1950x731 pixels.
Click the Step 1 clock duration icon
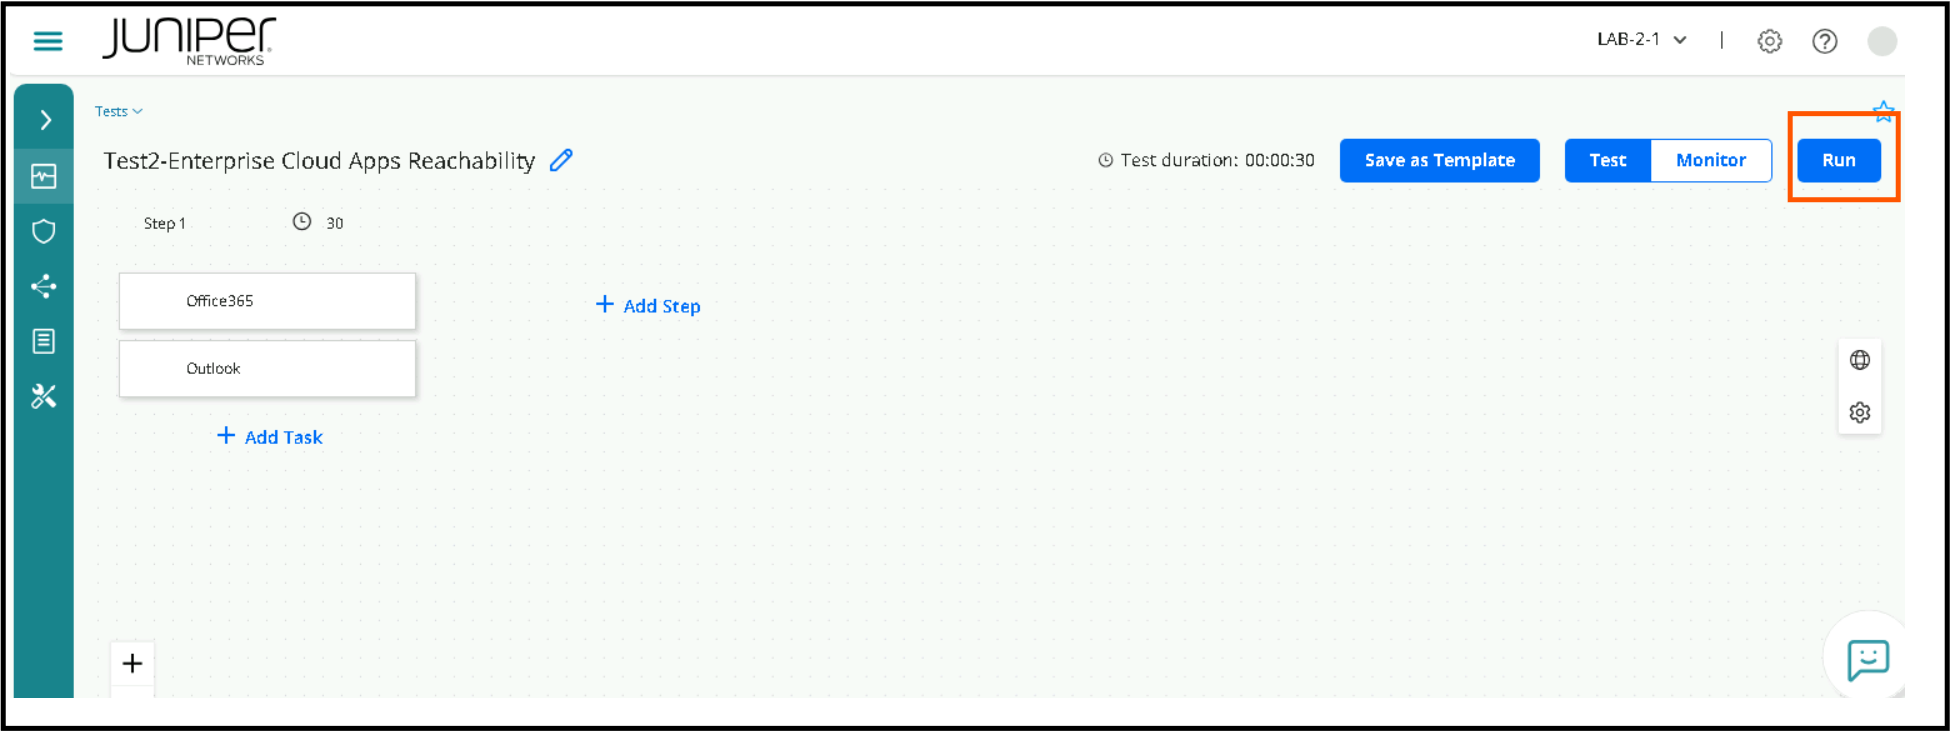pos(302,222)
